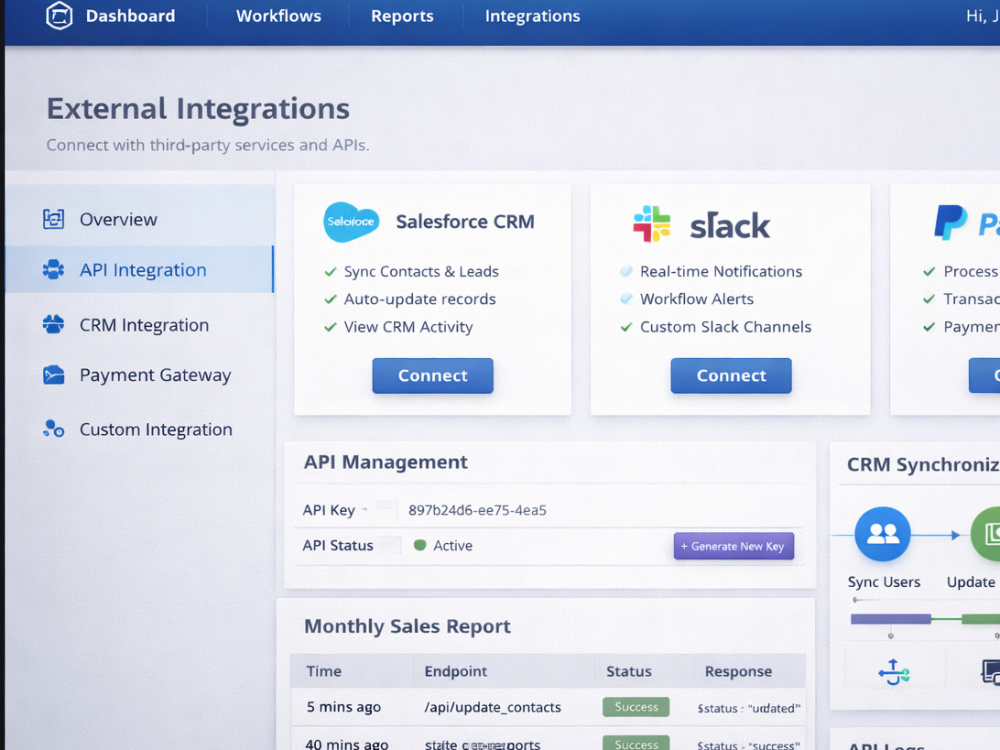Click the Custom Slack Channels checkmark
1000x750 pixels.
(x=626, y=327)
